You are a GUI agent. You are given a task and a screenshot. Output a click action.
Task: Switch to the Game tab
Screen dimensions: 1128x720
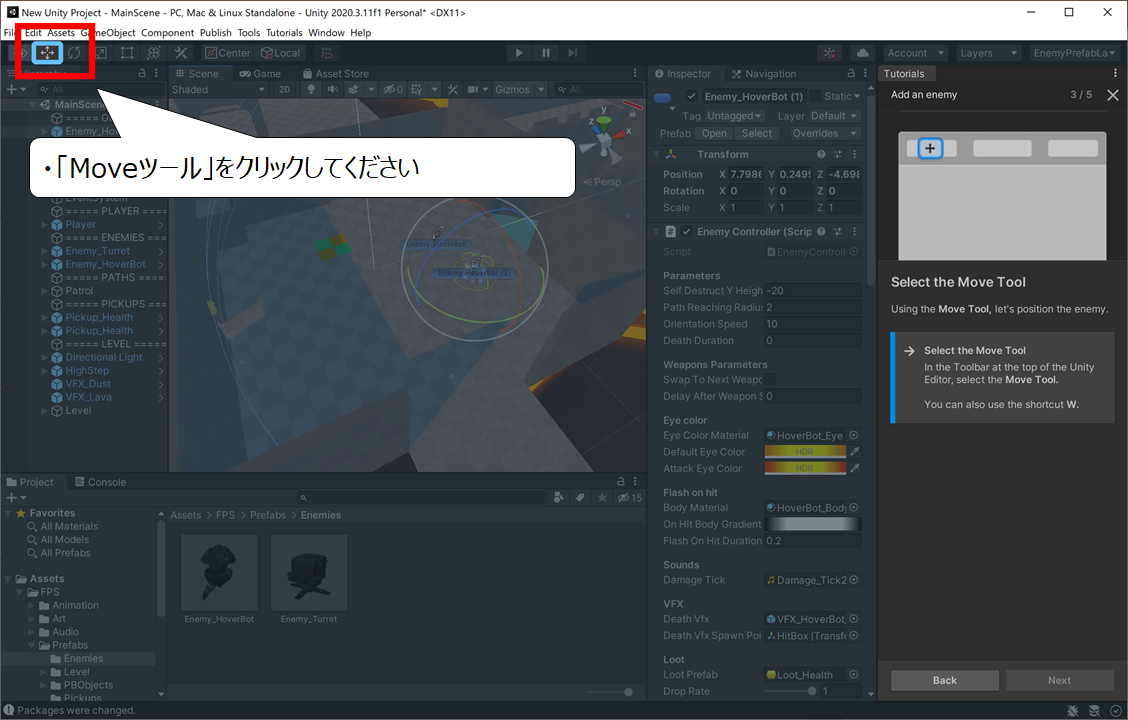(x=260, y=73)
